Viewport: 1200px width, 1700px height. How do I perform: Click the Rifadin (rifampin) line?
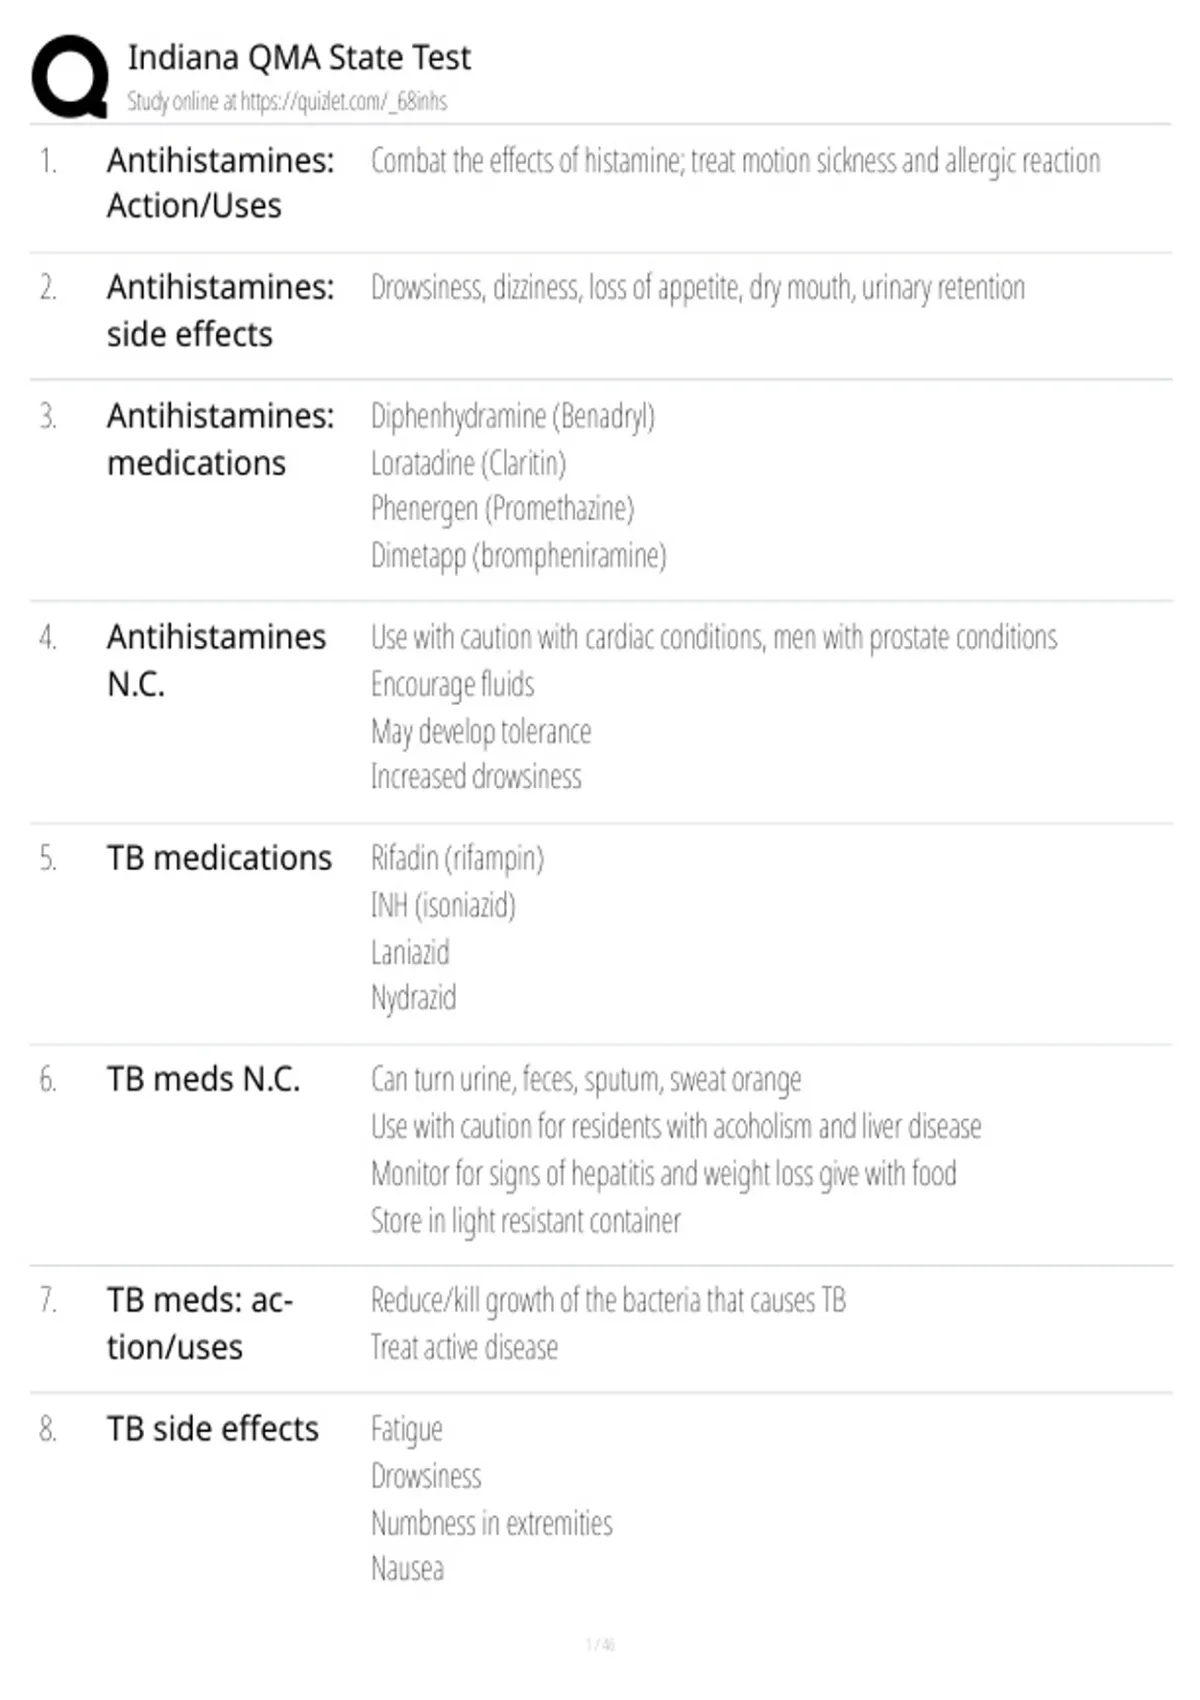click(x=457, y=858)
